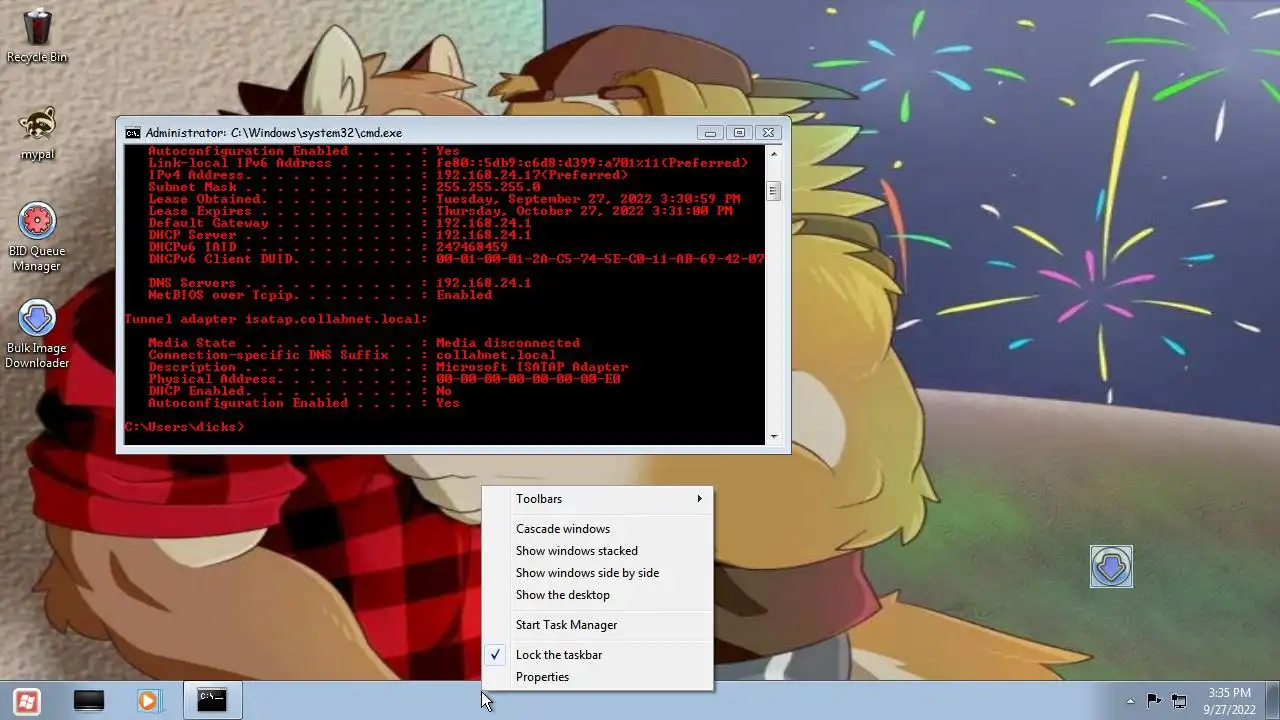Click the cmd scrollbar down arrow
Screen dimensions: 1280x720
pyautogui.click(x=773, y=437)
